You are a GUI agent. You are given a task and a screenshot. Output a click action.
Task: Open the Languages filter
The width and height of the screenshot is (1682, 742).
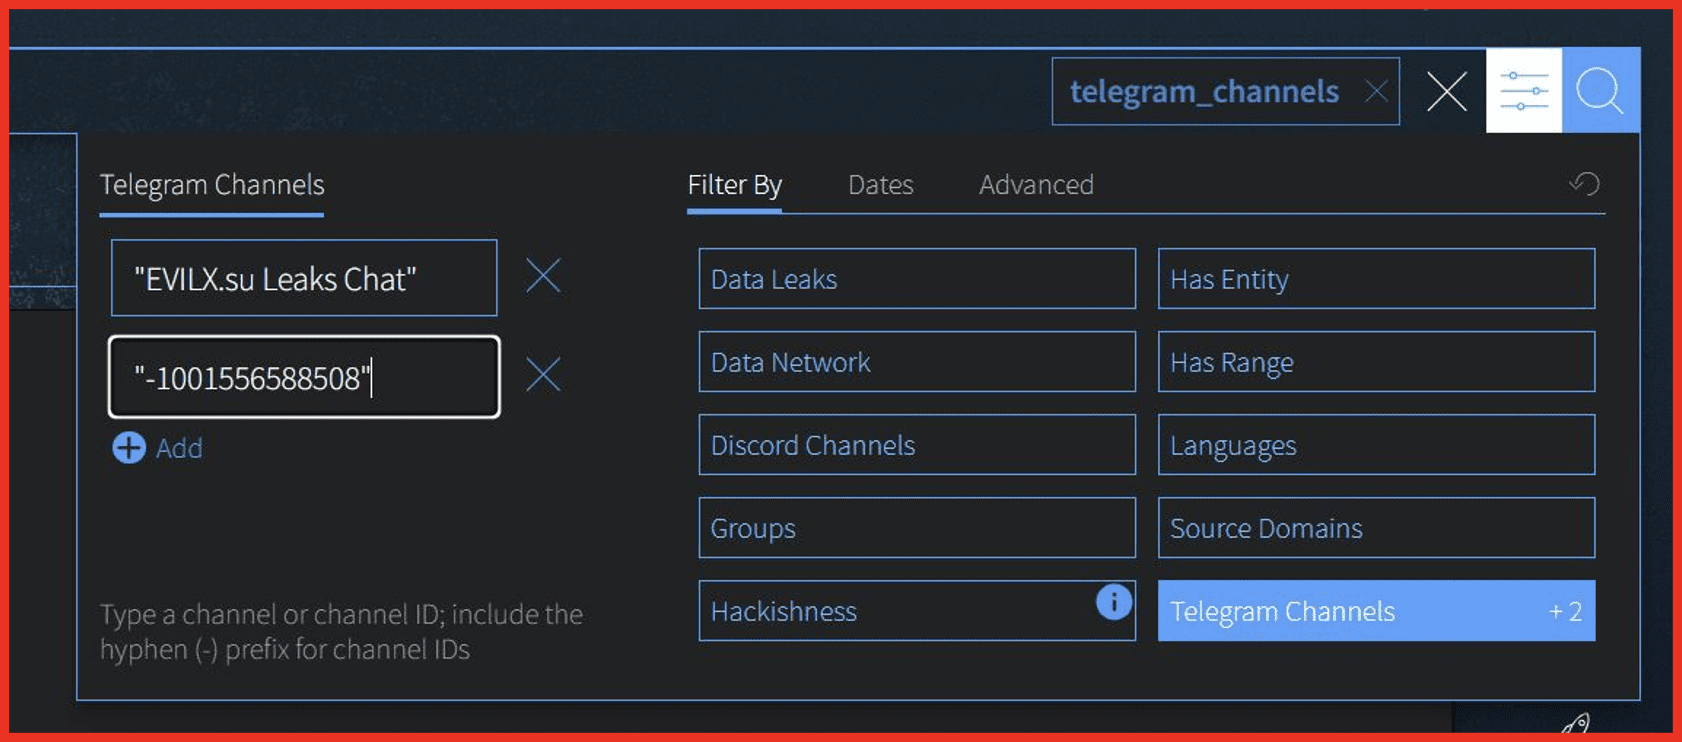click(x=1376, y=445)
